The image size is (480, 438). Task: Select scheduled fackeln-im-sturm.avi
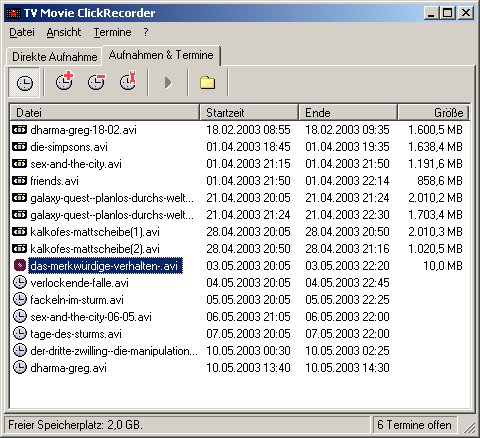[77, 300]
